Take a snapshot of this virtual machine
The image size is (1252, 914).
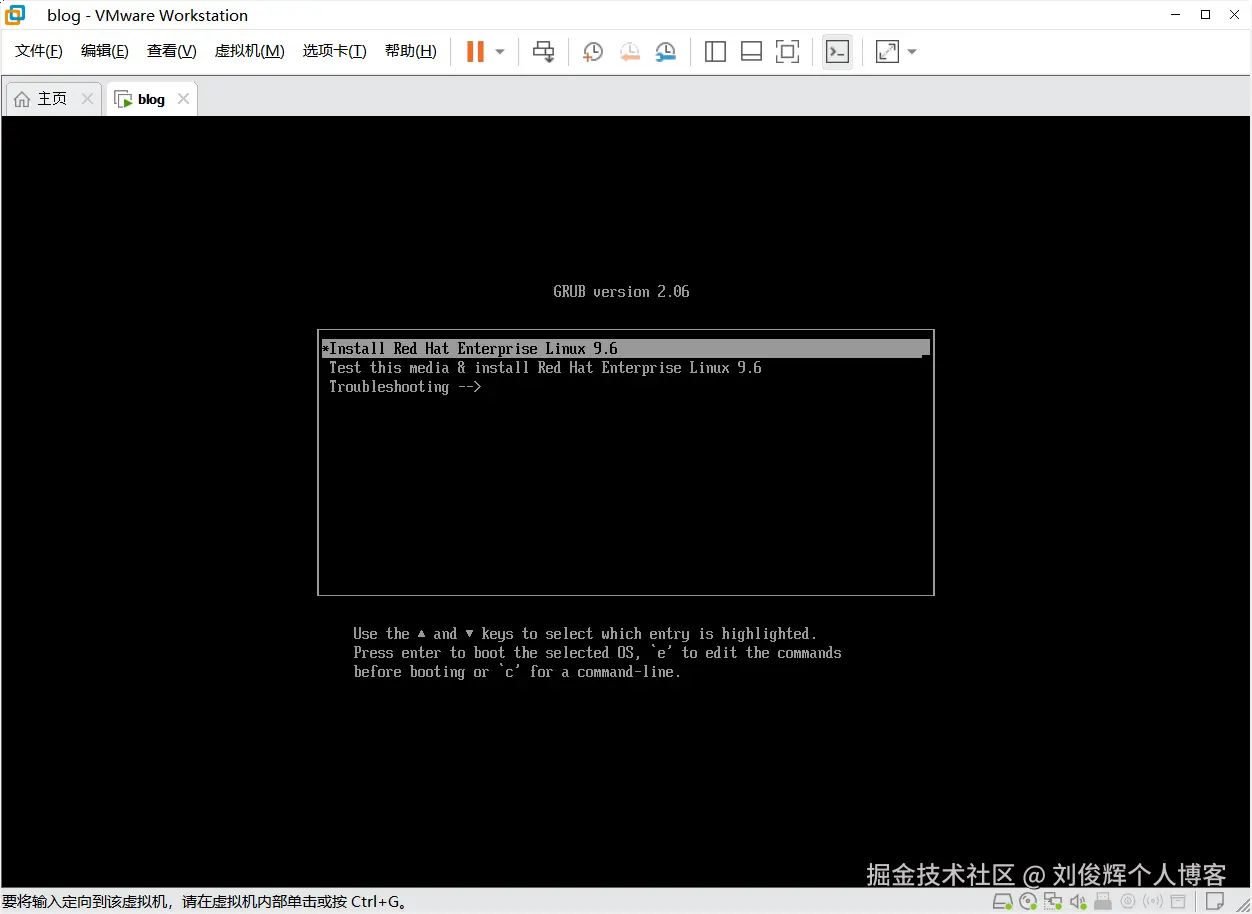(592, 52)
